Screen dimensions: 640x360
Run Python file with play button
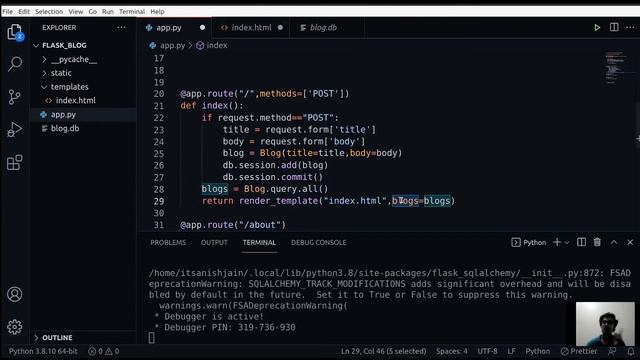click(597, 28)
